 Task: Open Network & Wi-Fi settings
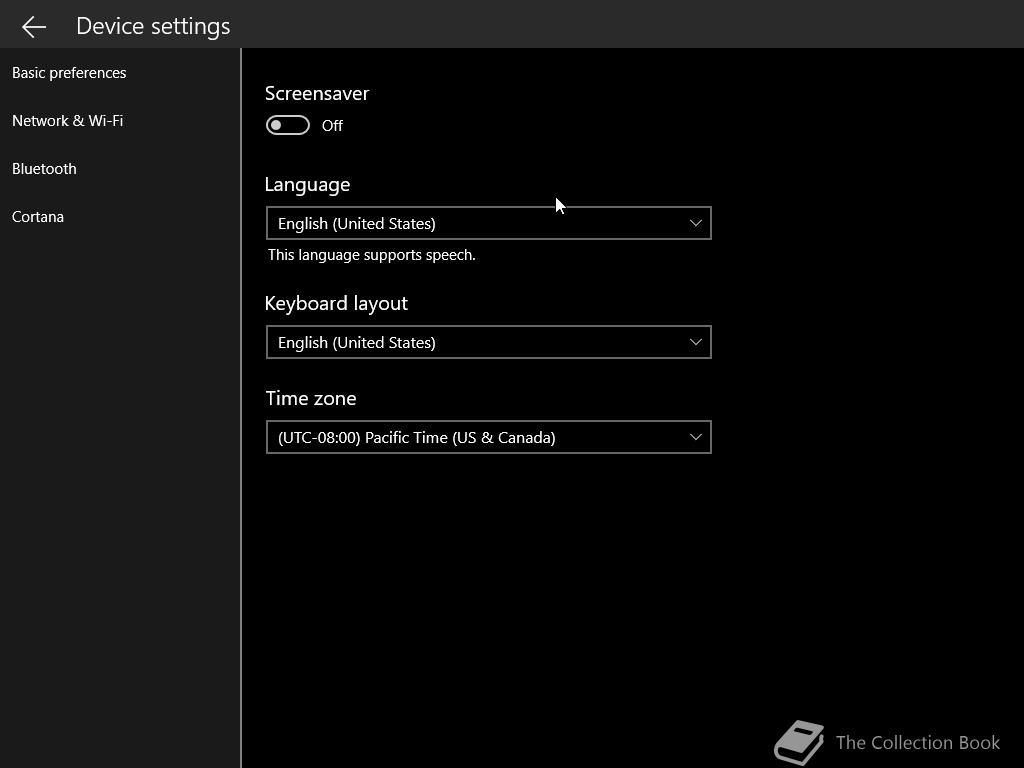(67, 121)
